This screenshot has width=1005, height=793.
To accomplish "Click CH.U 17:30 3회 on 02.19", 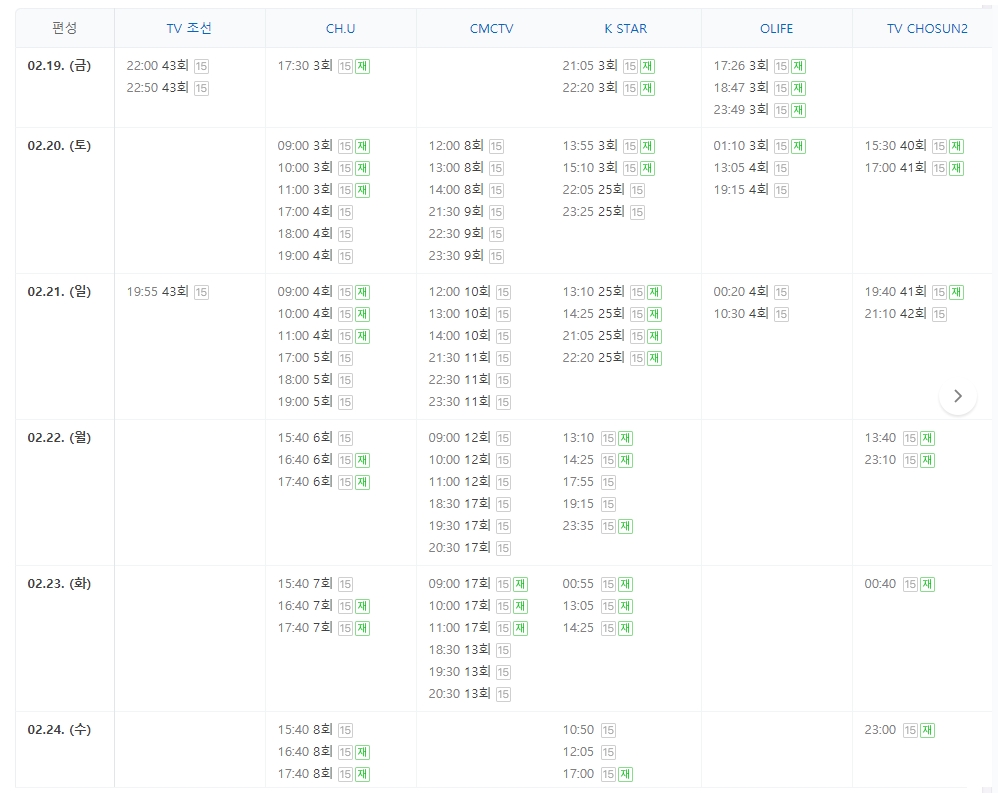I will (x=304, y=66).
